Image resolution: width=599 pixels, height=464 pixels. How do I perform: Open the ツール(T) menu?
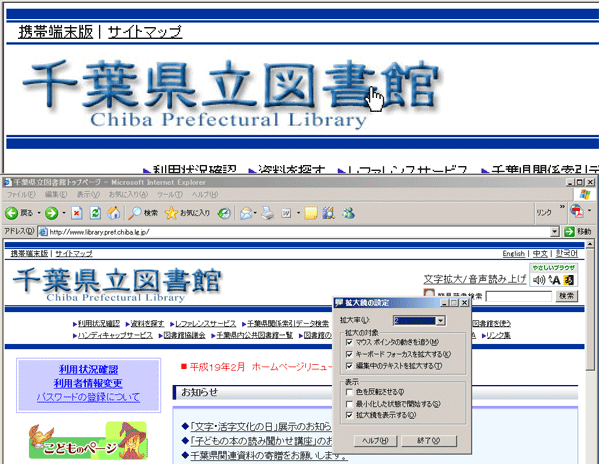[x=170, y=194]
